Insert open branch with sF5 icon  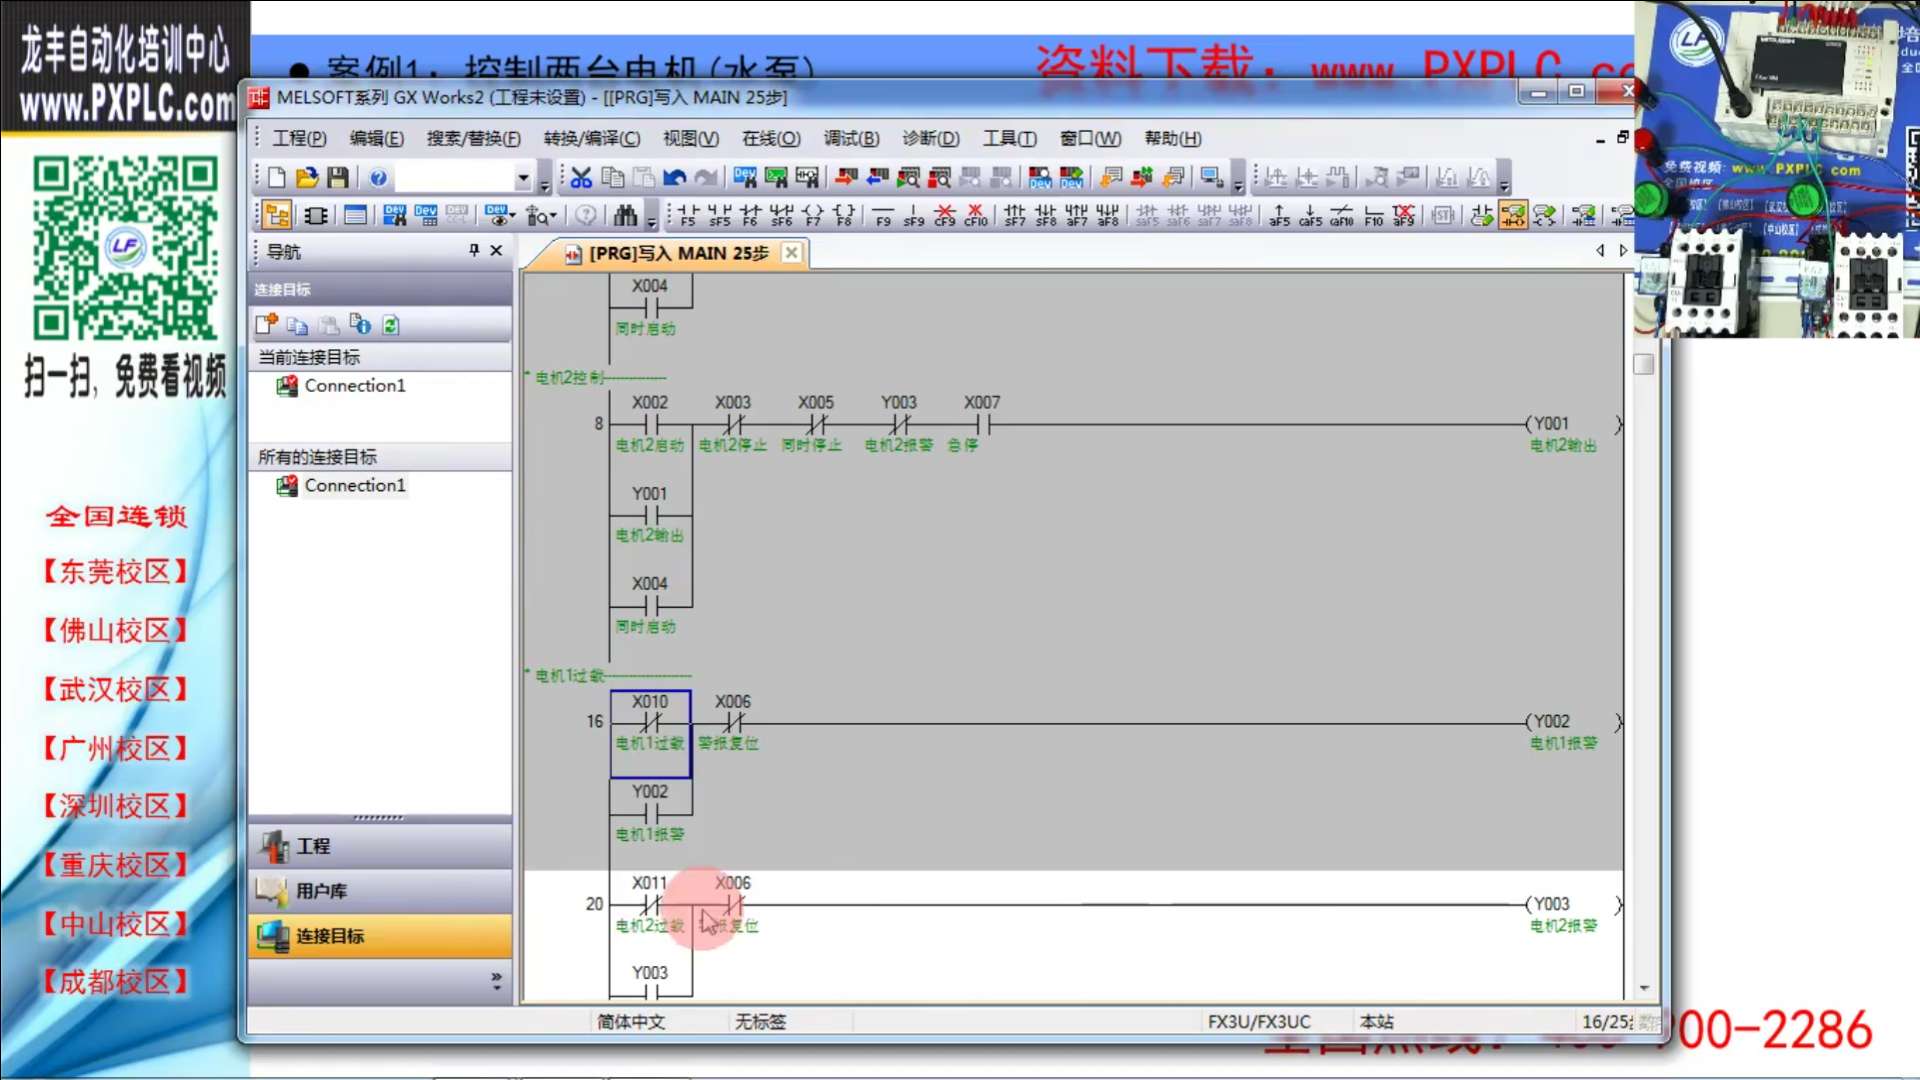[719, 215]
